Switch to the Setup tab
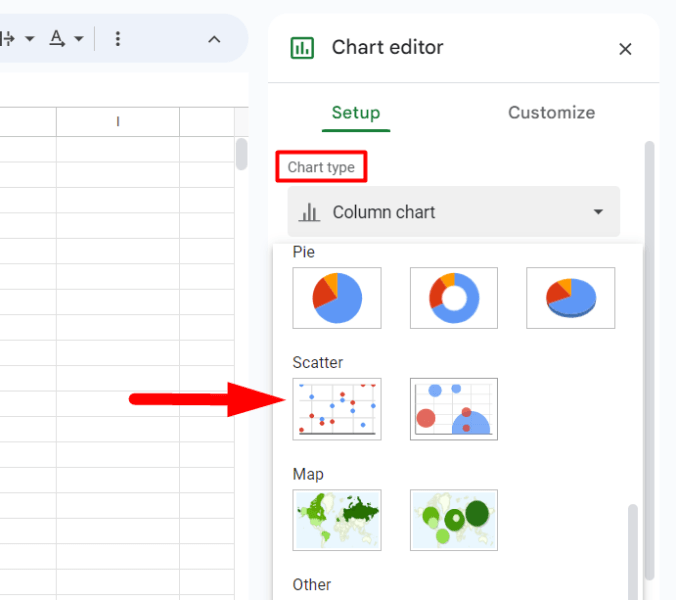This screenshot has height=600, width=676. click(356, 112)
